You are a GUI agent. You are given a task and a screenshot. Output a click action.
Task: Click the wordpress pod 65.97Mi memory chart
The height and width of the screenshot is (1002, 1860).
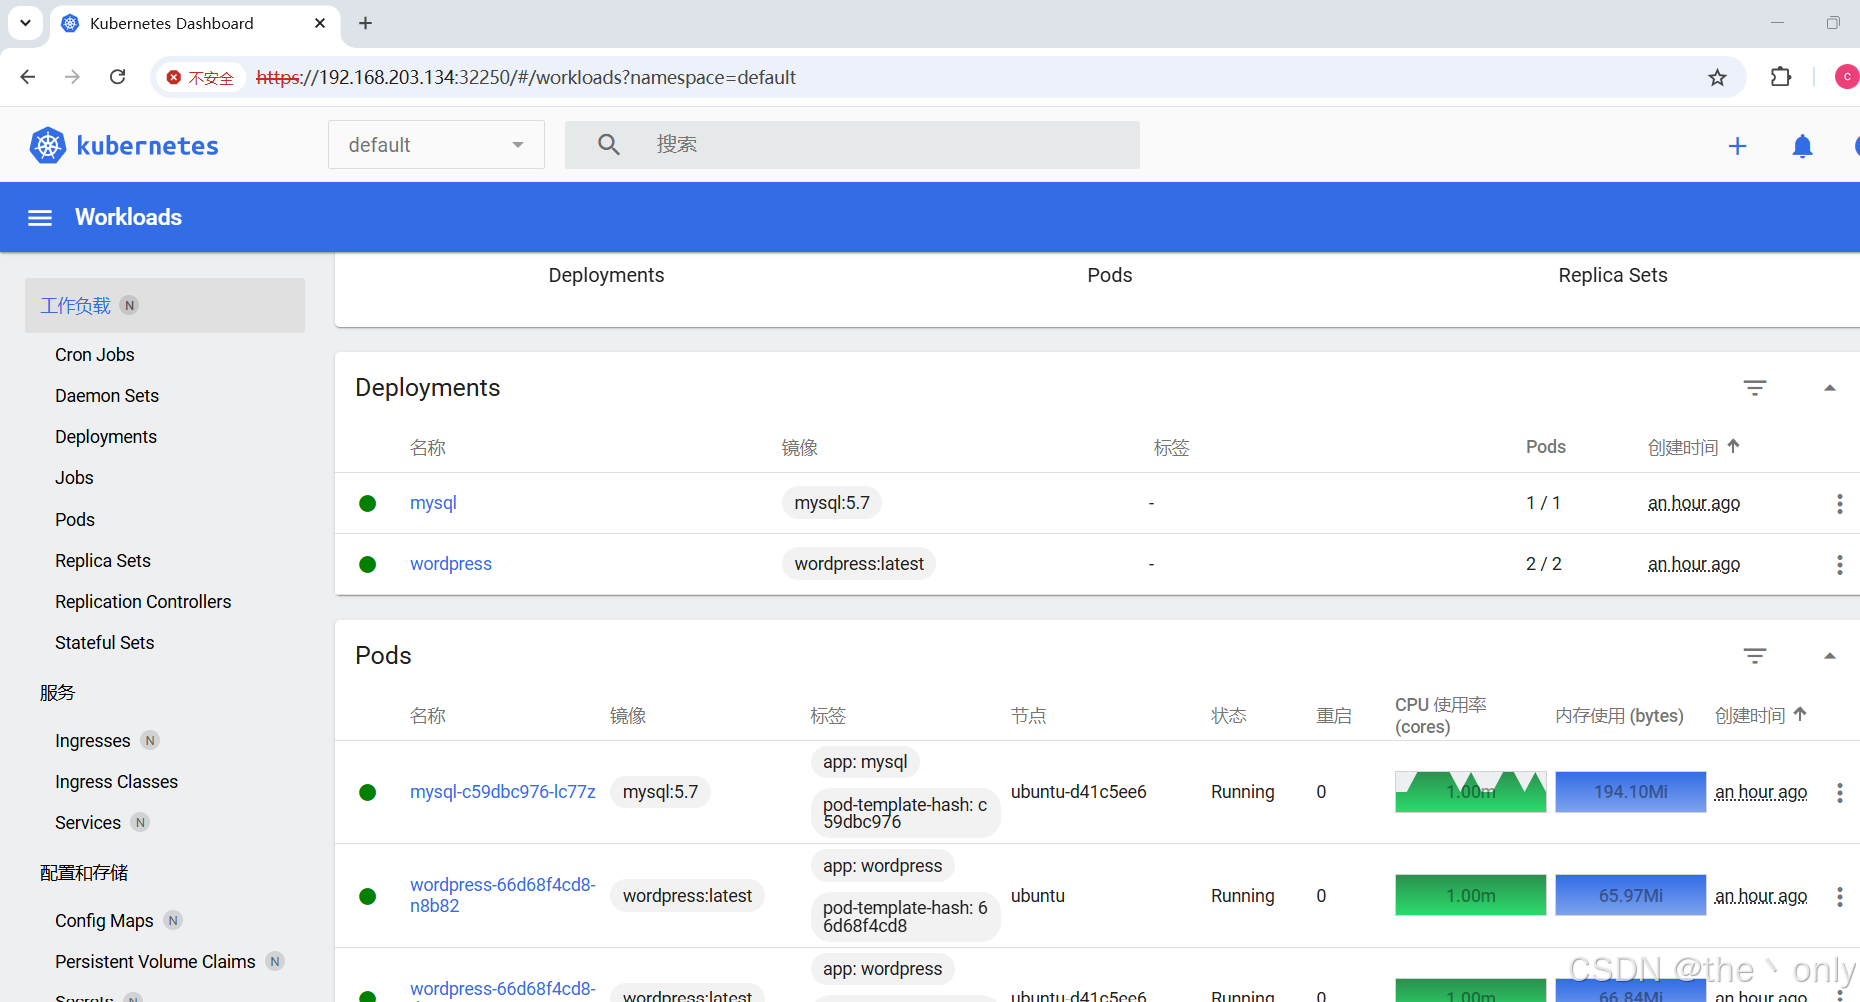[1630, 895]
